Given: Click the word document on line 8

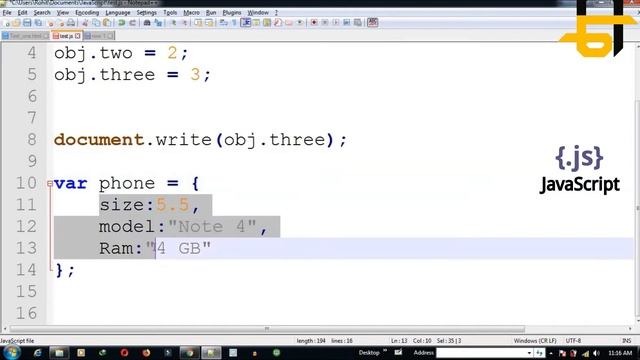Looking at the screenshot, I should (99, 140).
